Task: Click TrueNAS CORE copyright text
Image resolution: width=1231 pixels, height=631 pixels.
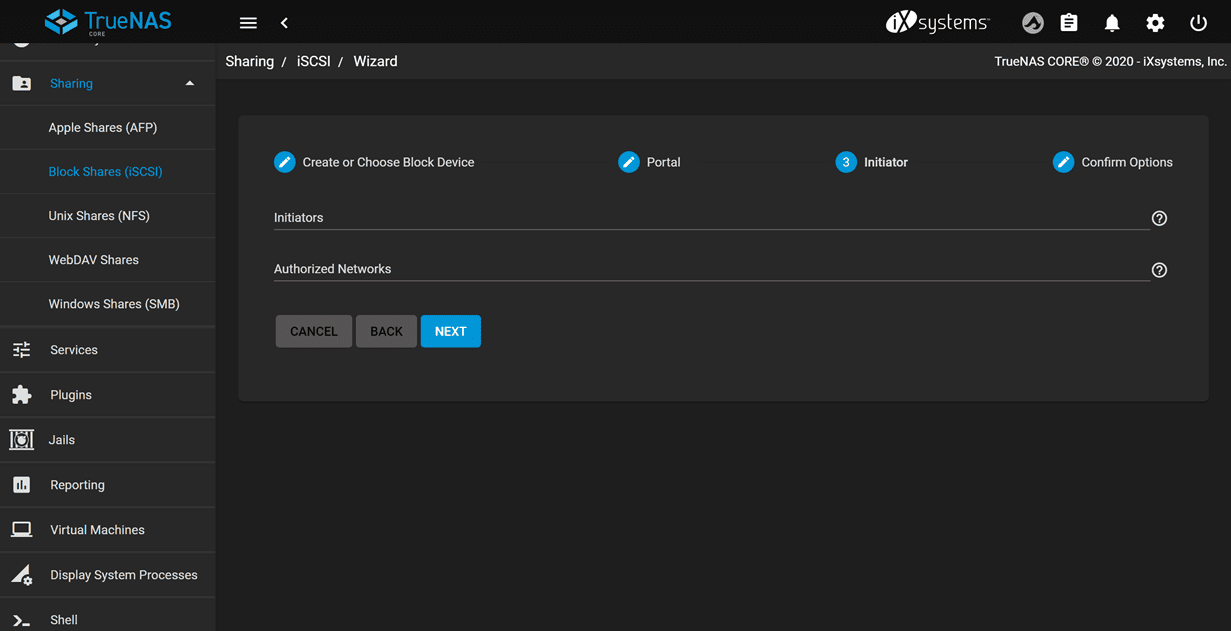Action: (1110, 61)
